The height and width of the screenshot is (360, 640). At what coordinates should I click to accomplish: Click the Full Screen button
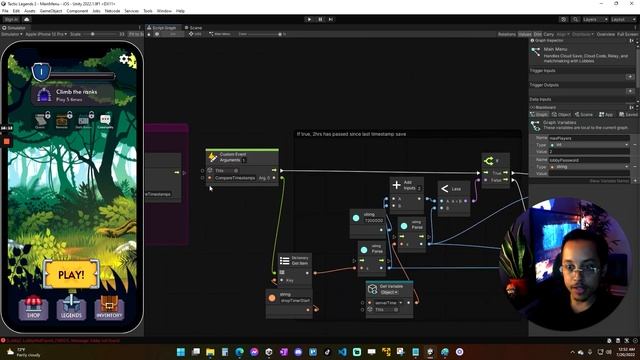coord(627,34)
